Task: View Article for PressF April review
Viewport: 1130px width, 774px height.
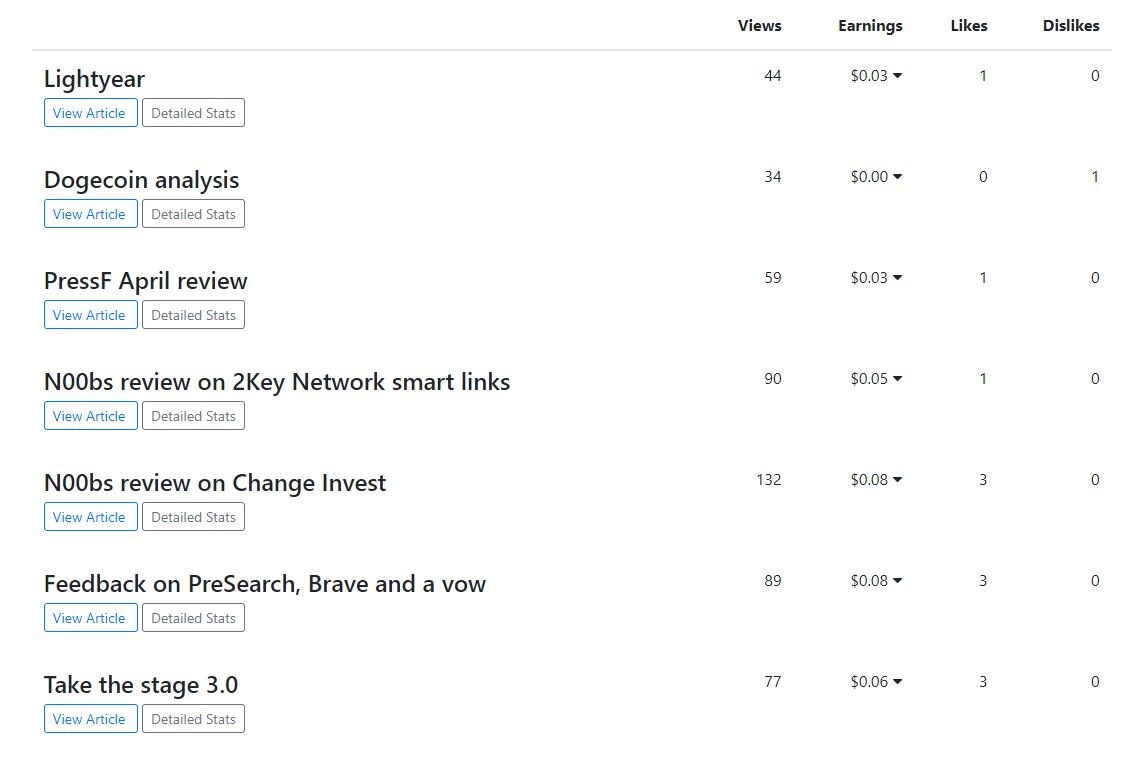Action: (91, 314)
